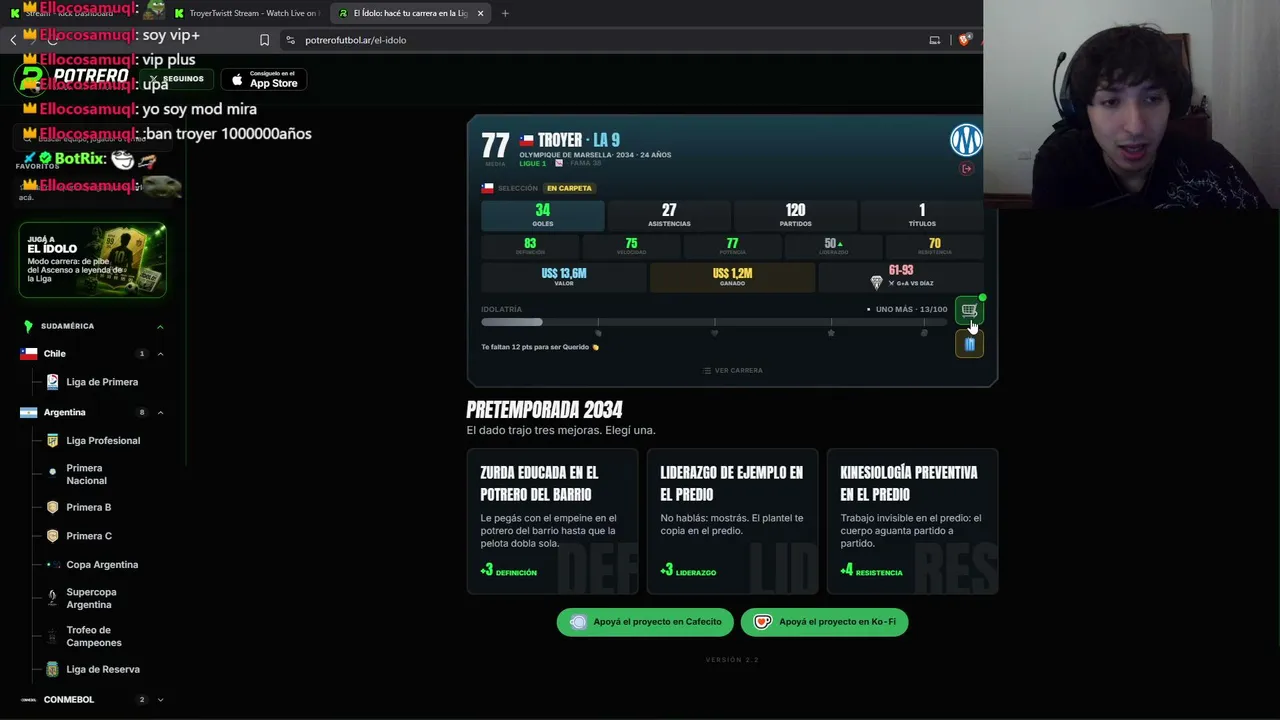This screenshot has width=1280, height=720.
Task: Open Copa Argentina in sidebar
Action: point(102,565)
